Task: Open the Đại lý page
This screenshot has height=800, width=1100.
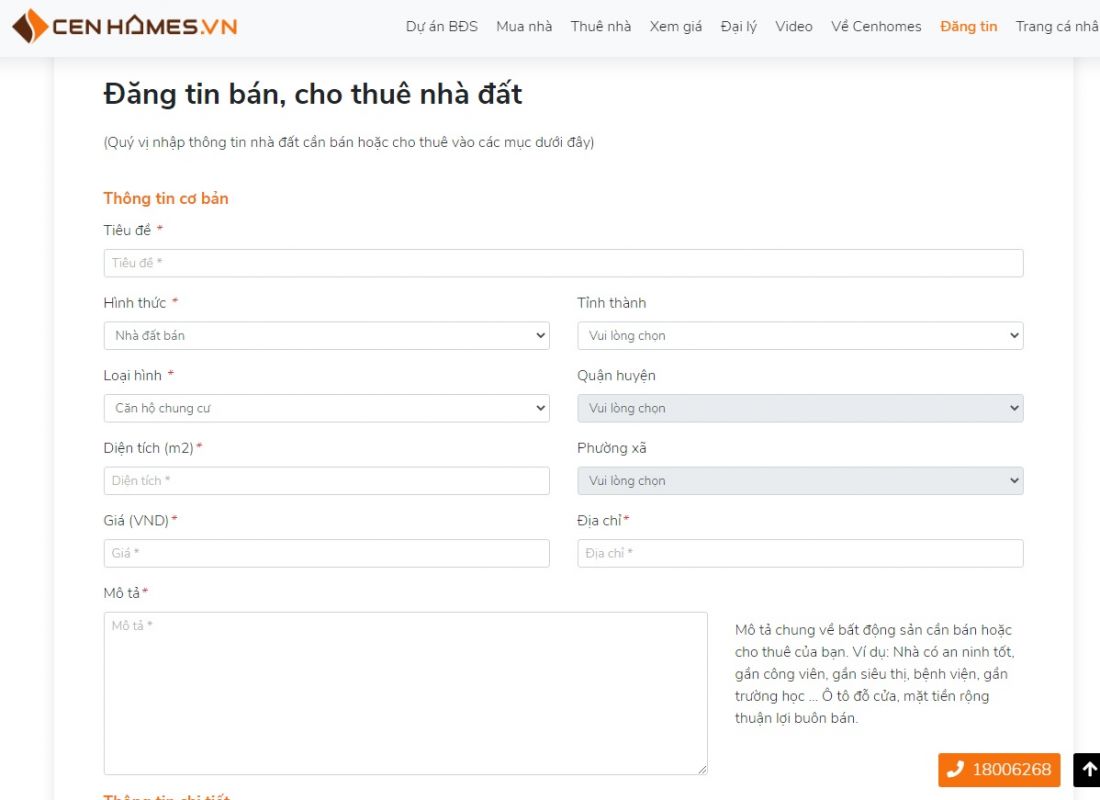Action: pos(739,27)
